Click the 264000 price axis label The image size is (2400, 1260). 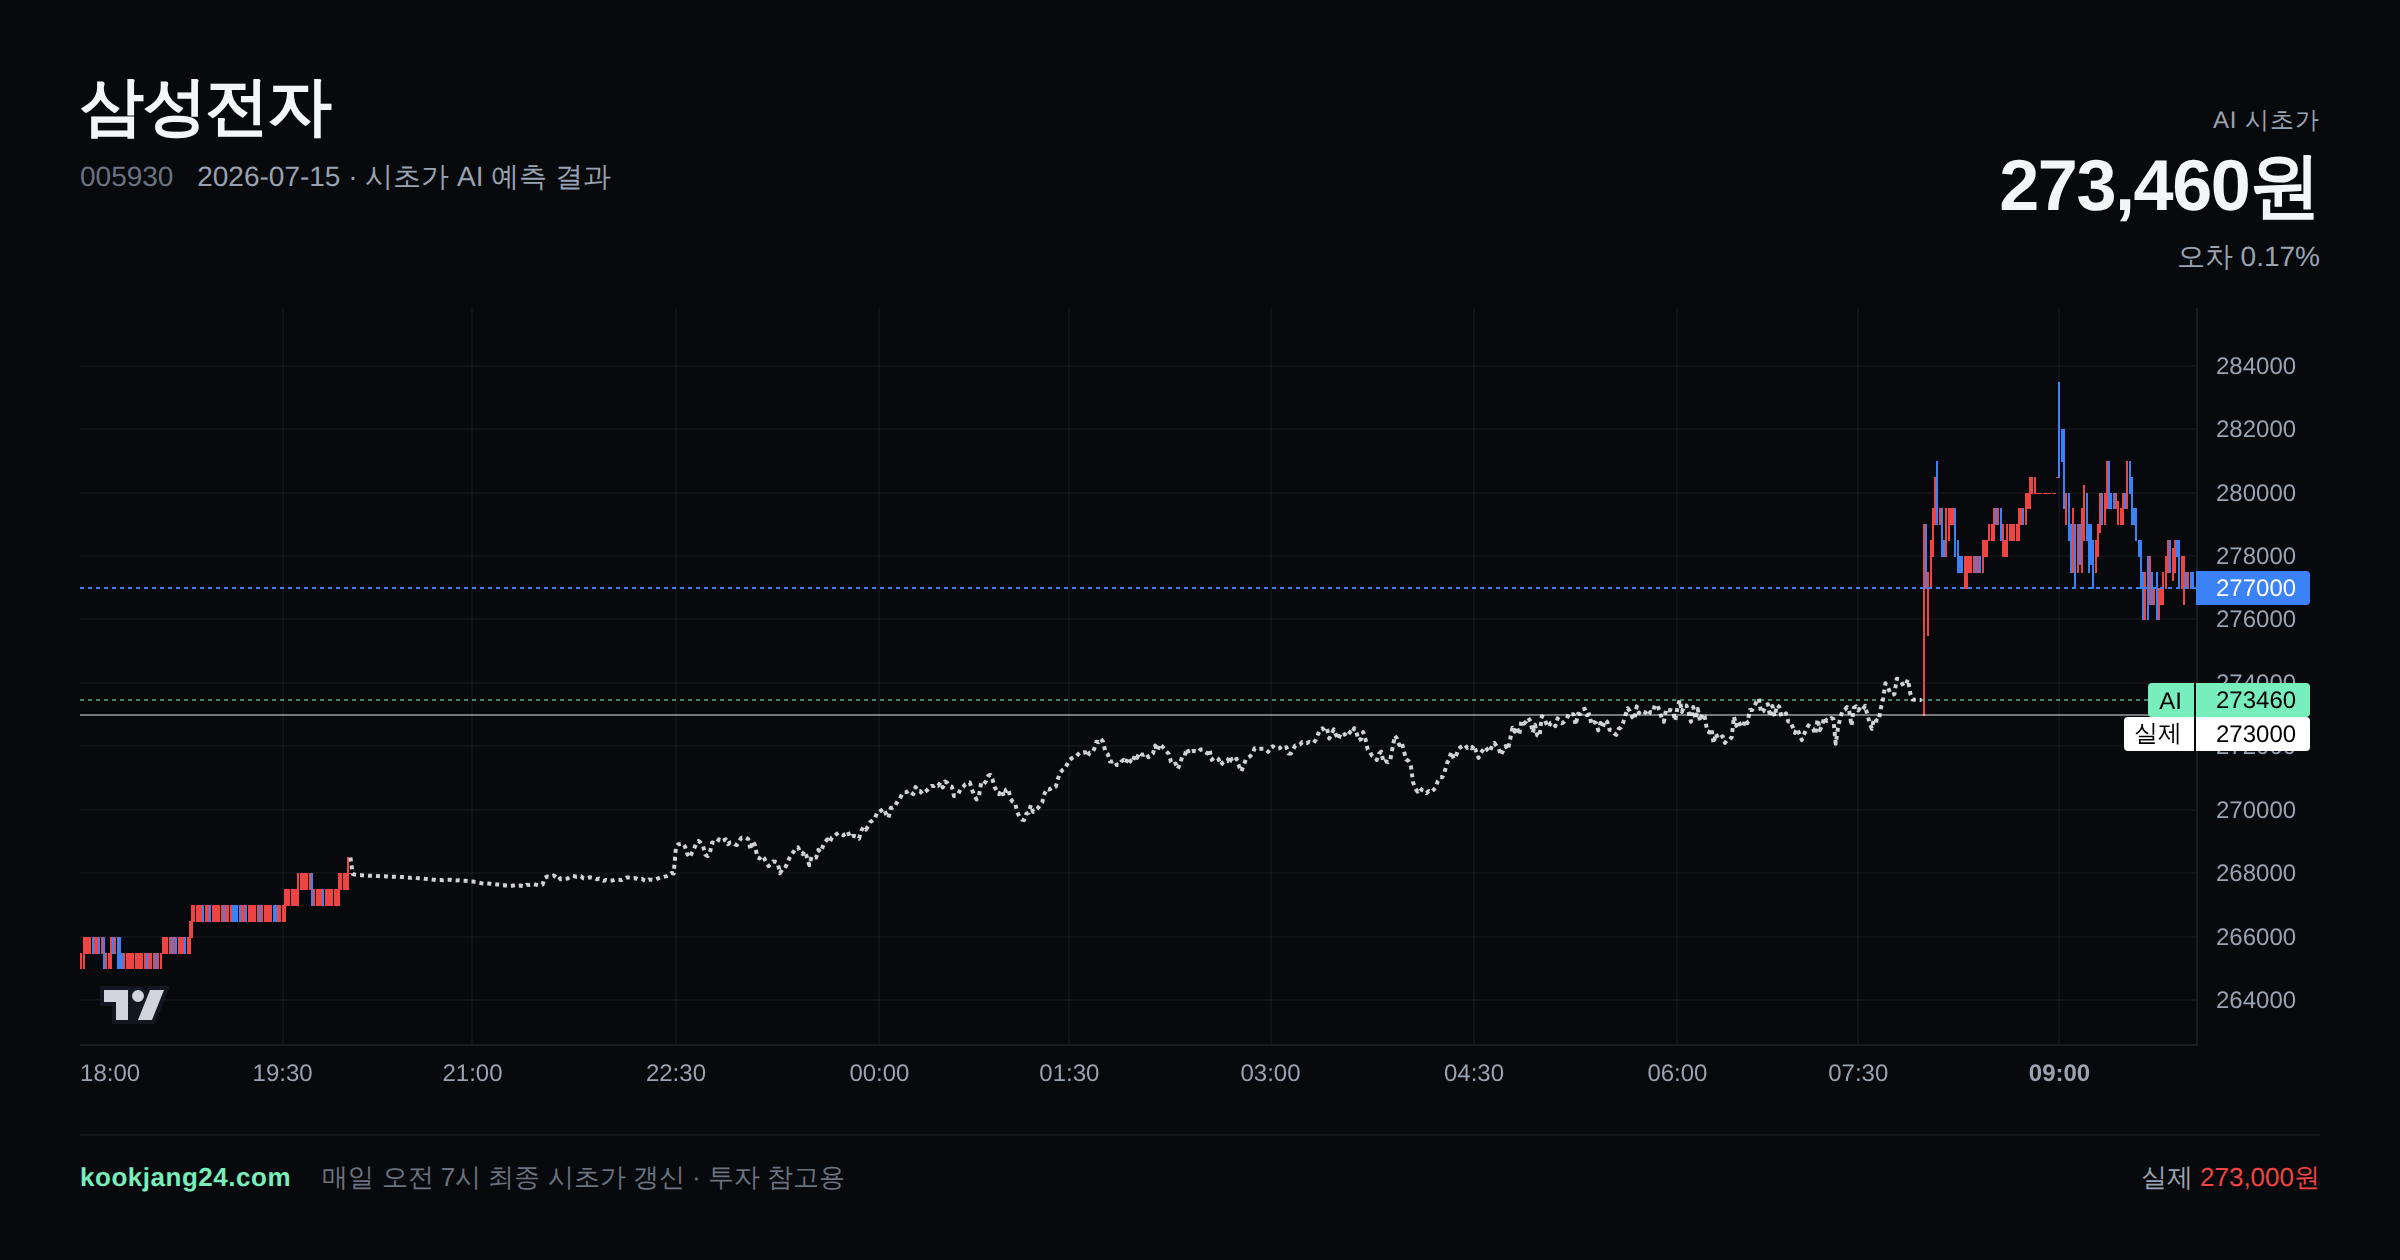[2256, 1000]
